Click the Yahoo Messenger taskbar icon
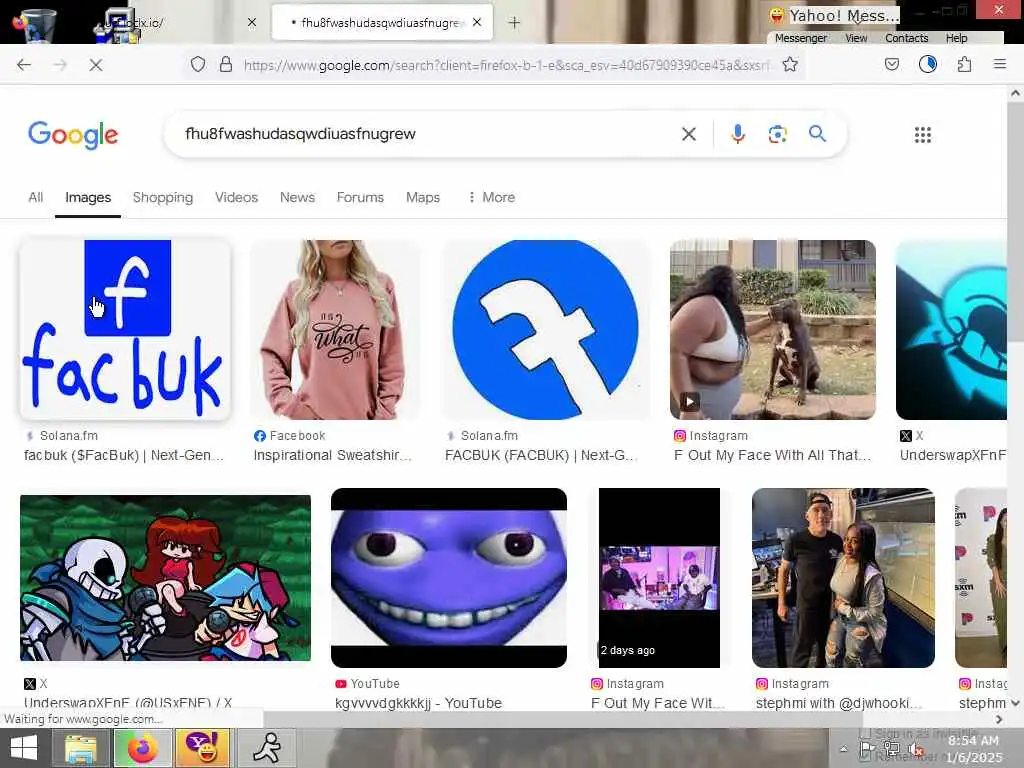The width and height of the screenshot is (1024, 768). (202, 748)
